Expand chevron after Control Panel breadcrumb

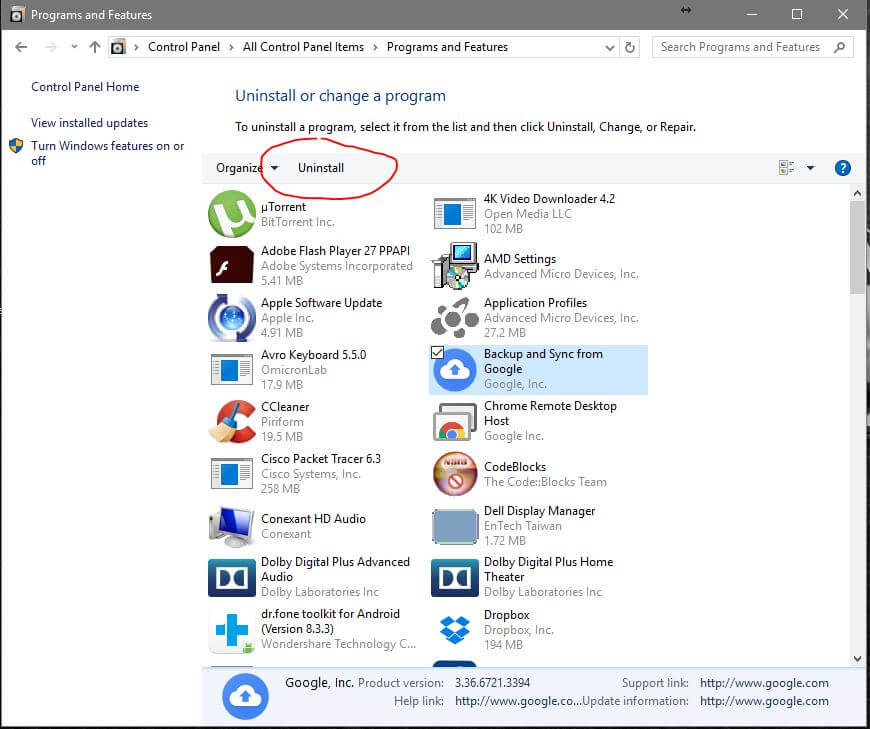pyautogui.click(x=231, y=47)
